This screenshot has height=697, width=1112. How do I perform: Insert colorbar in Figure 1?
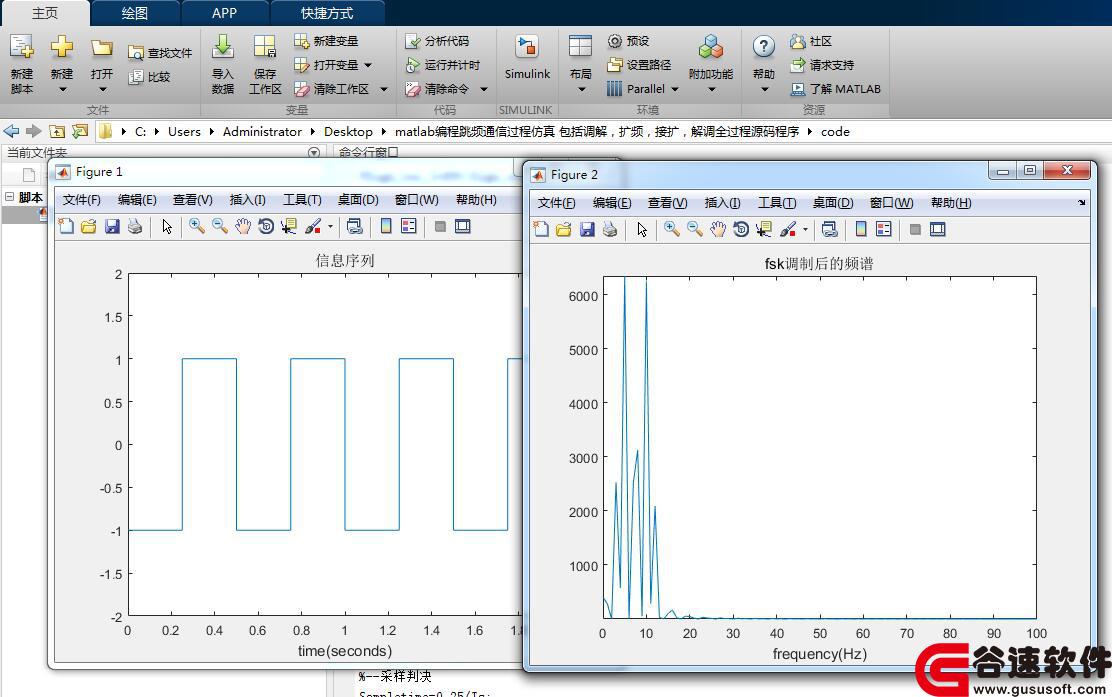coord(386,226)
